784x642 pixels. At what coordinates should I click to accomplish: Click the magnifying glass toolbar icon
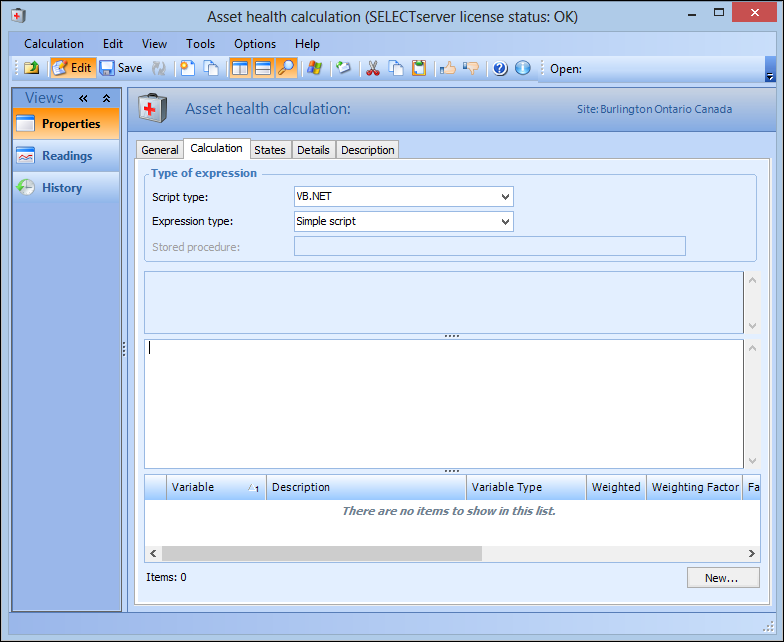(286, 68)
